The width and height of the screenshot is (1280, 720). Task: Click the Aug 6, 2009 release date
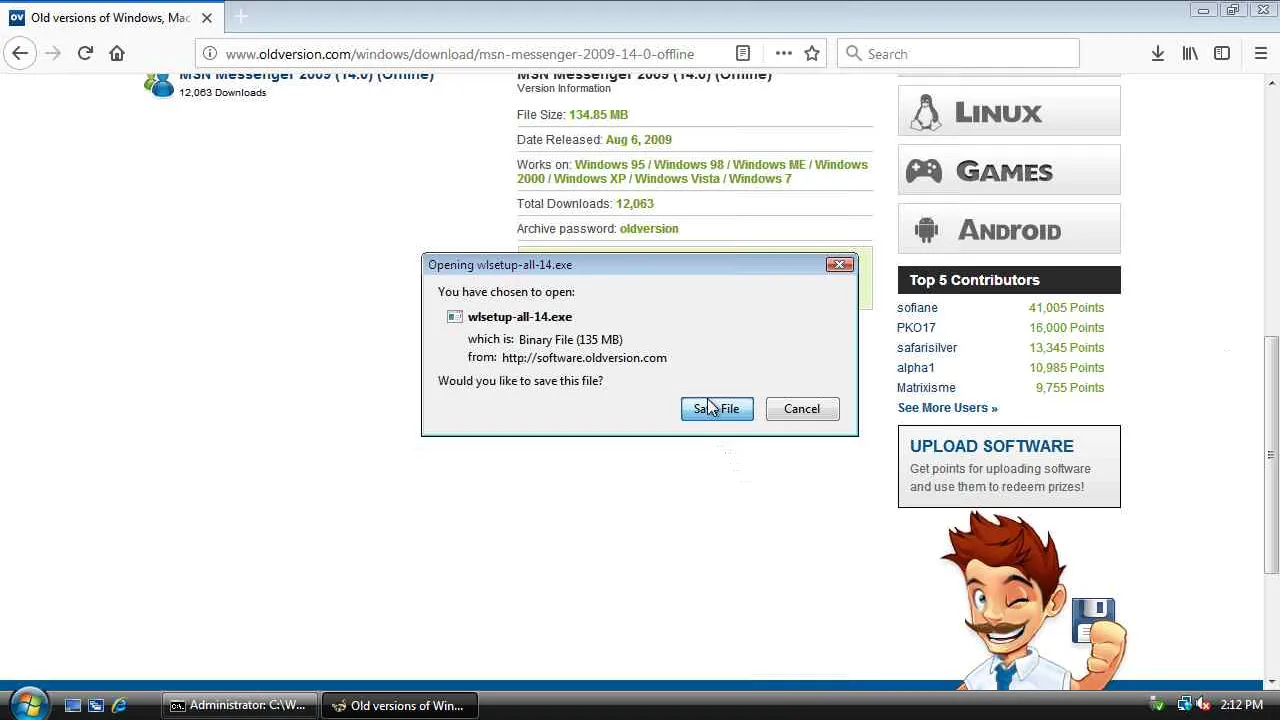point(638,140)
